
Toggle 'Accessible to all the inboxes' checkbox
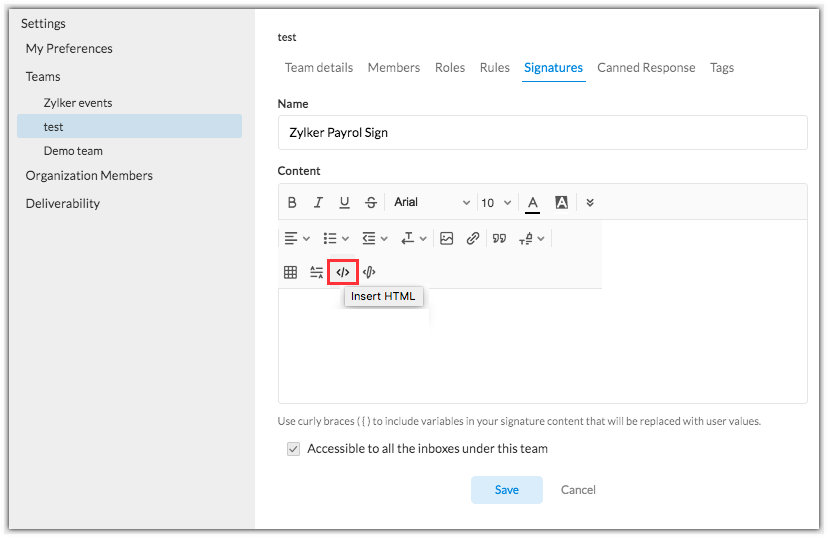293,449
